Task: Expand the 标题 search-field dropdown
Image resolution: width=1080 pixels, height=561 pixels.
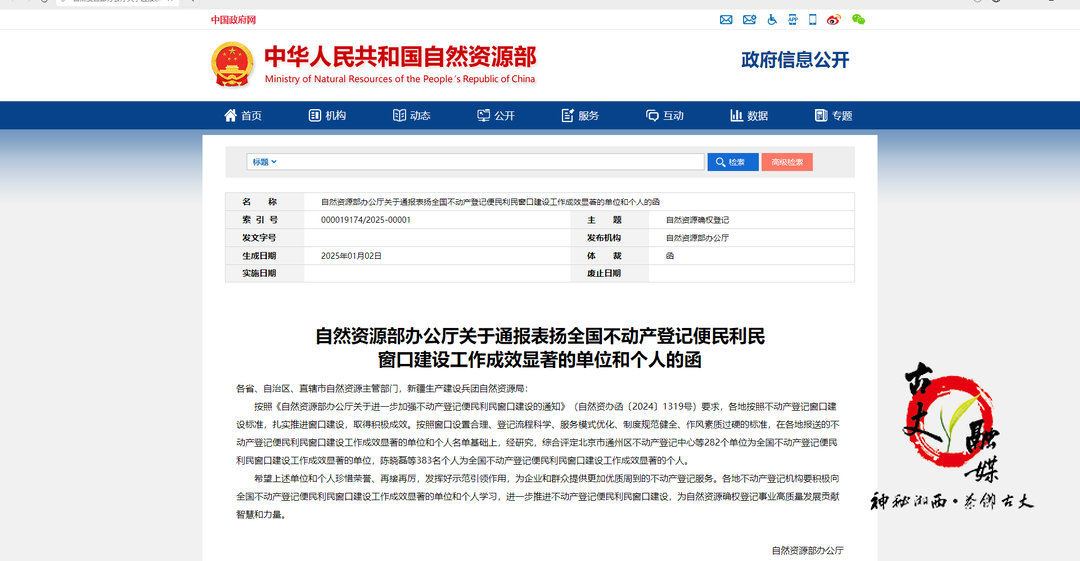Action: [x=264, y=162]
